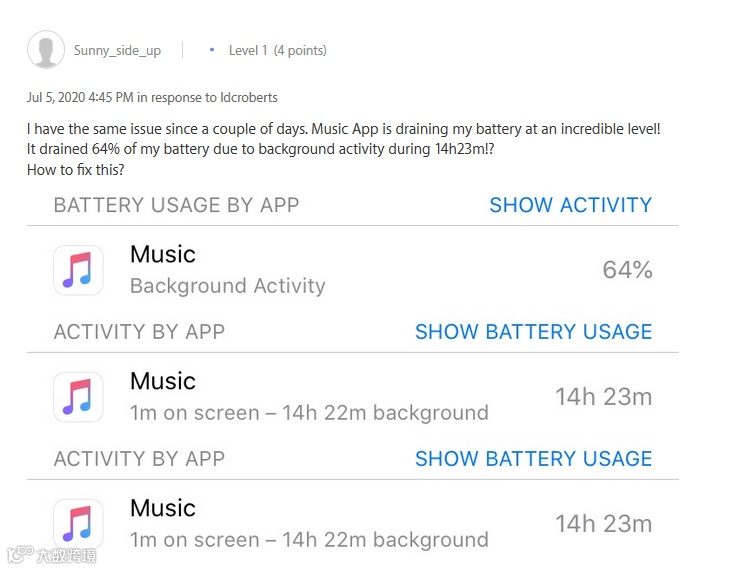Tap the last SHOW BATTERY USAGE link

[533, 459]
